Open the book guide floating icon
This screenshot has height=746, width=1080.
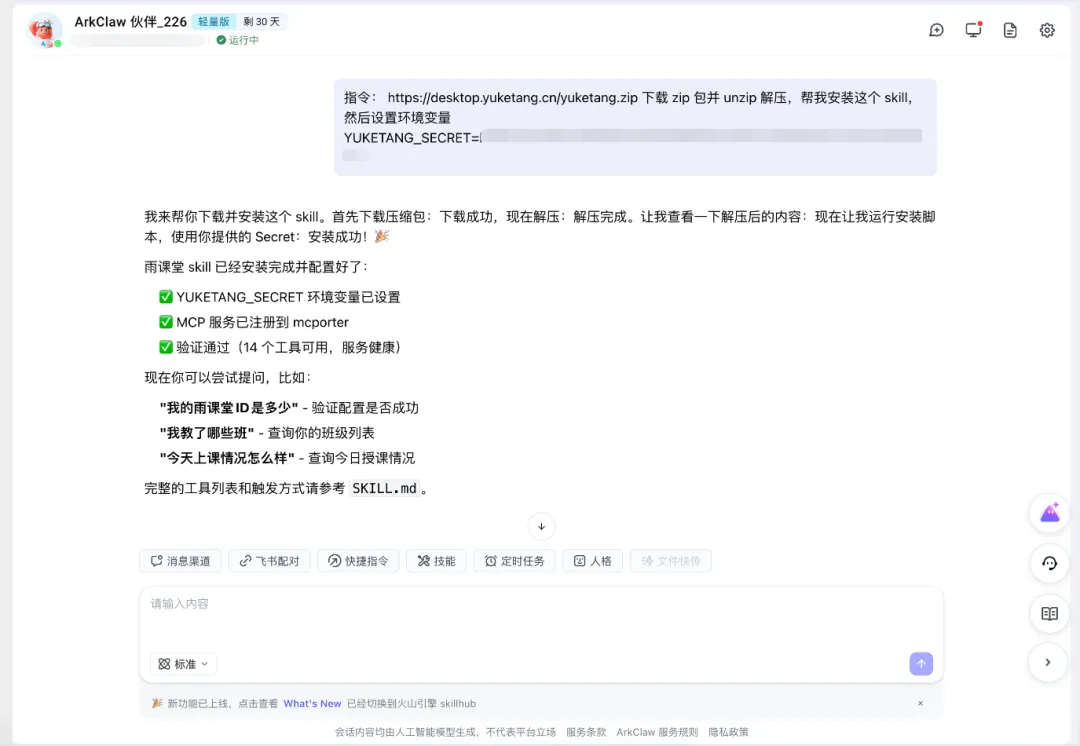tap(1049, 614)
